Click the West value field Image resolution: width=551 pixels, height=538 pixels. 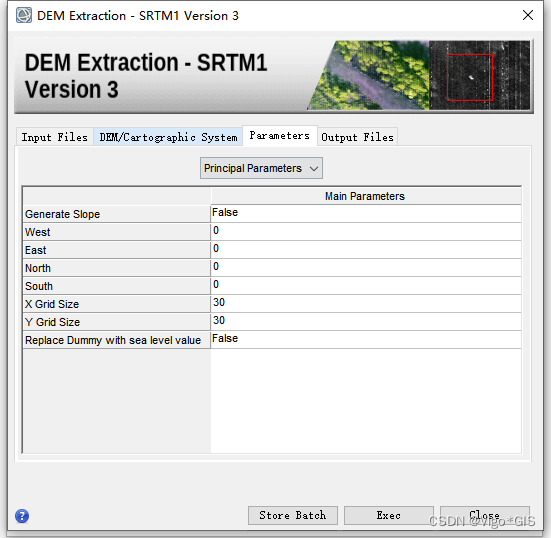pyautogui.click(x=366, y=232)
